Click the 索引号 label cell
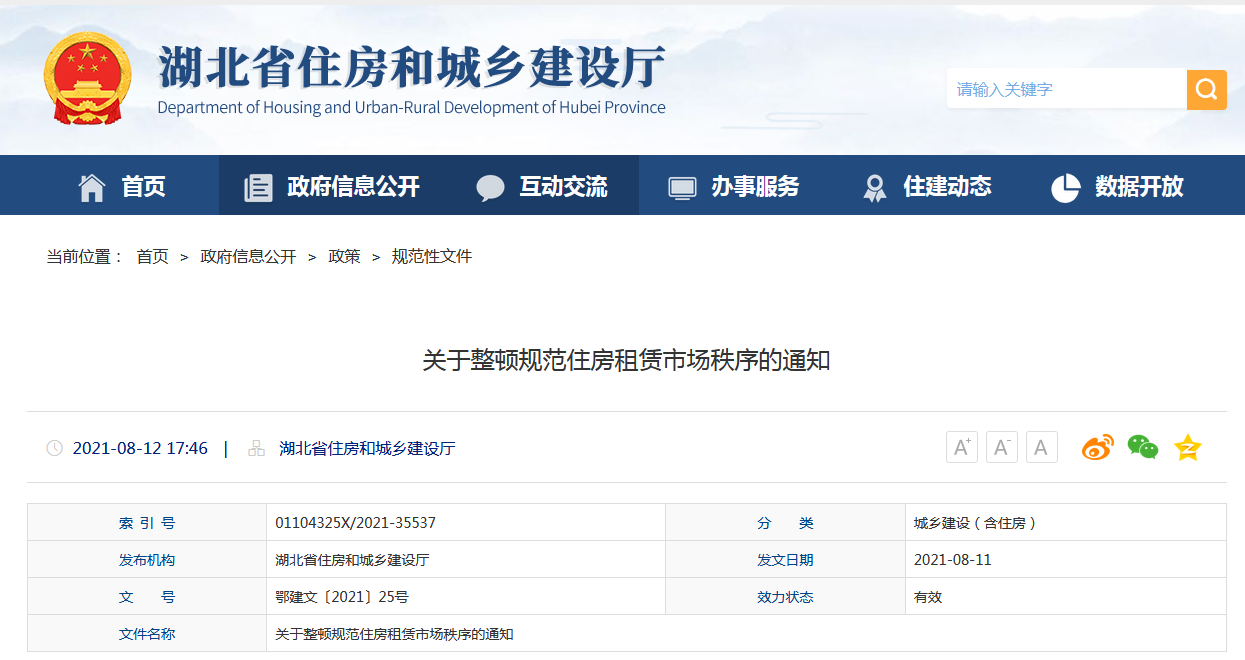1245x660 pixels. [147, 523]
